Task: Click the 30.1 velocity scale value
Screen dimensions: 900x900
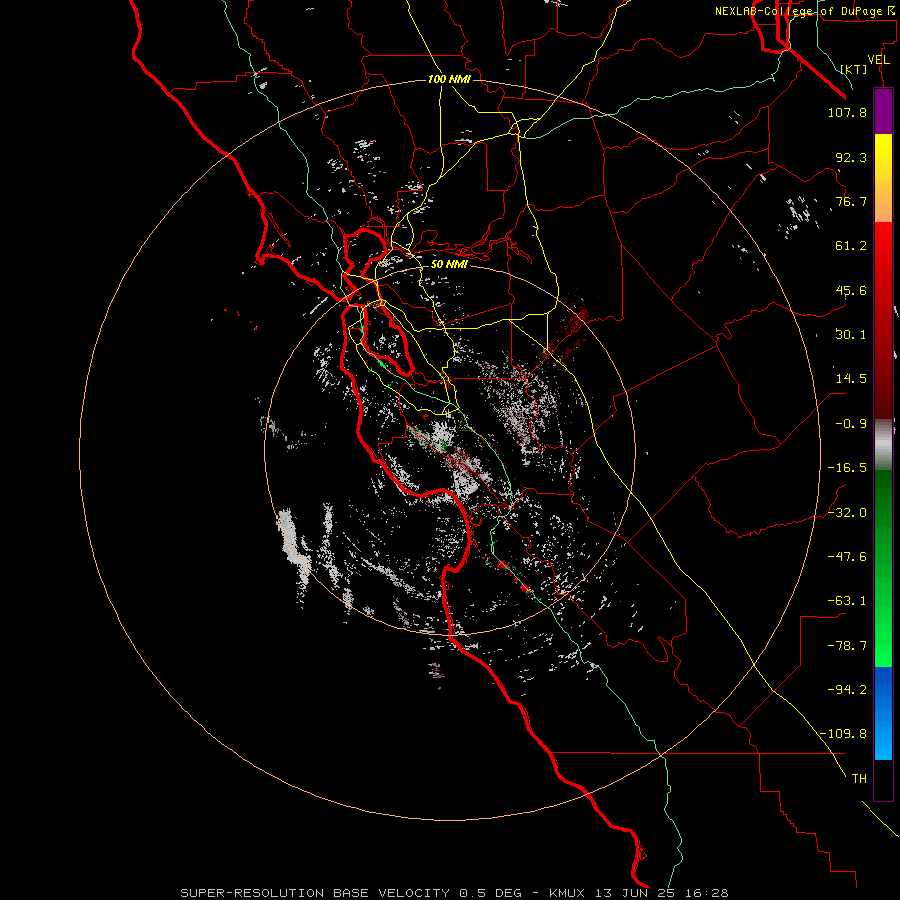Action: click(x=851, y=335)
